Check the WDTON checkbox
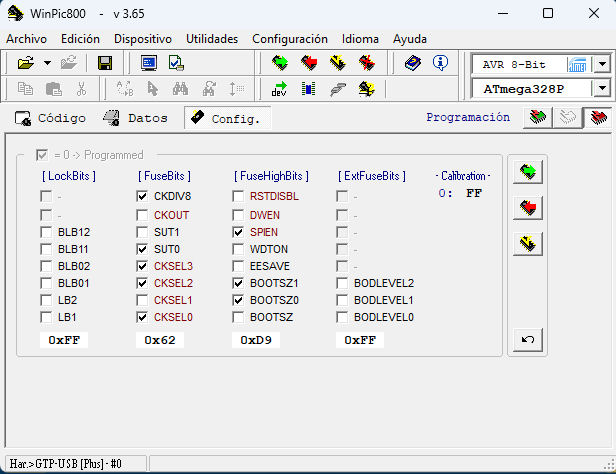616x474 pixels. pyautogui.click(x=238, y=249)
